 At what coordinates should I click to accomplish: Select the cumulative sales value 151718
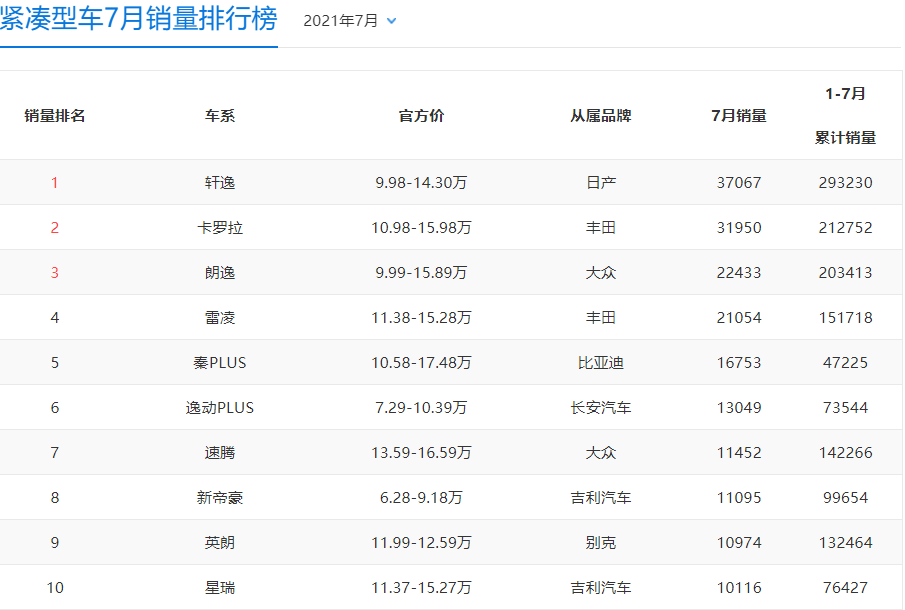(846, 317)
